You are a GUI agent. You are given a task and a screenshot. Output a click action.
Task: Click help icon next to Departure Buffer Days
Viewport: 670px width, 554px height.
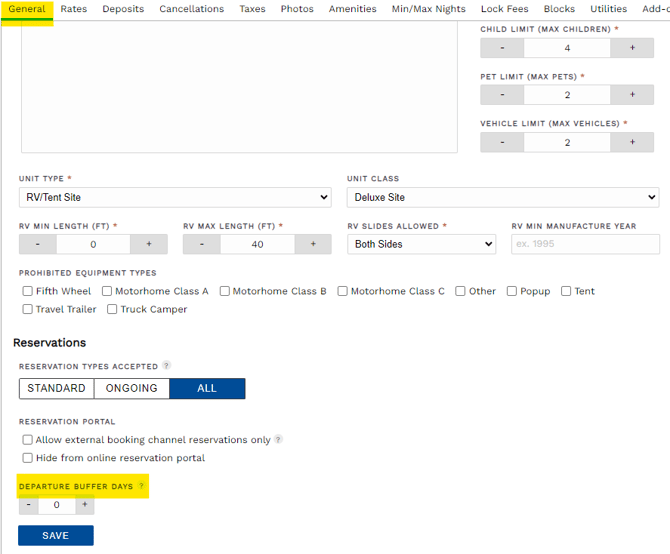tap(142, 487)
